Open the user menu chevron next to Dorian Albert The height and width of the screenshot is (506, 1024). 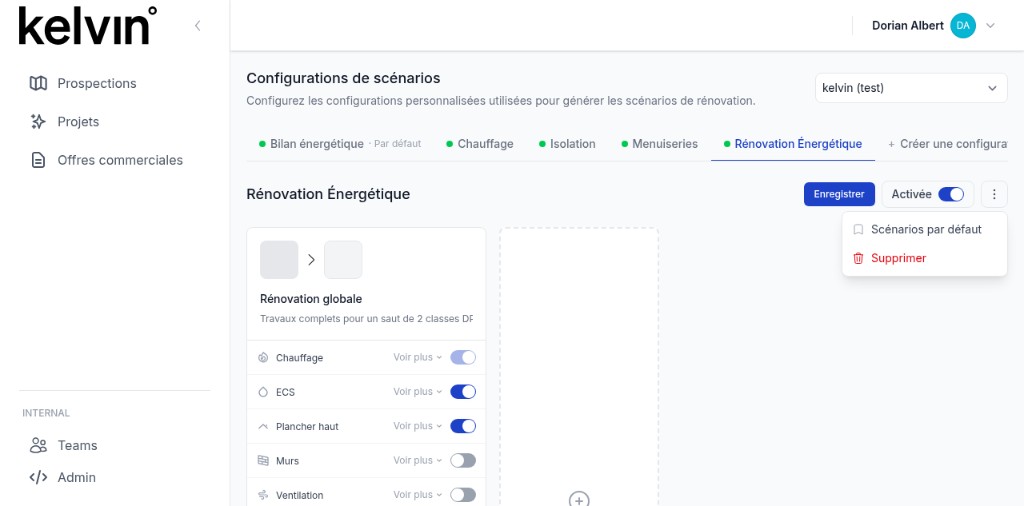point(990,26)
